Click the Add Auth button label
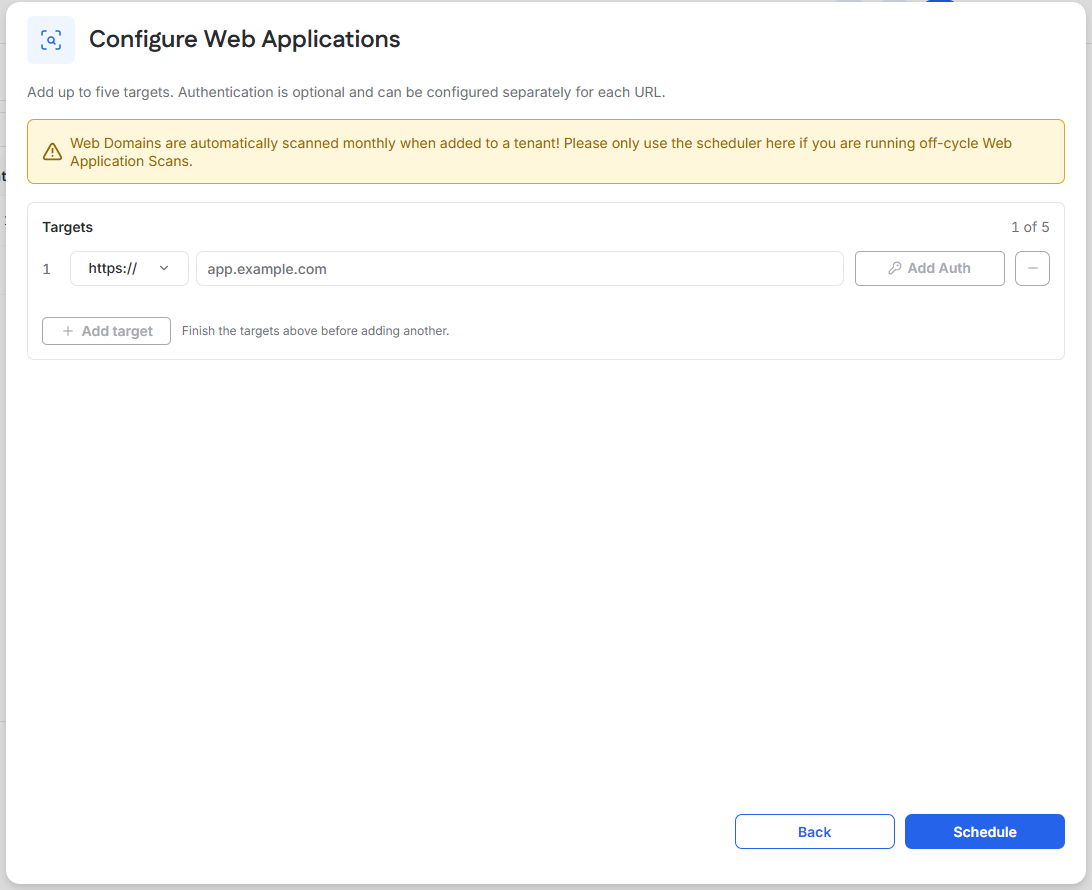Viewport: 1092px width, 890px height. [x=939, y=268]
